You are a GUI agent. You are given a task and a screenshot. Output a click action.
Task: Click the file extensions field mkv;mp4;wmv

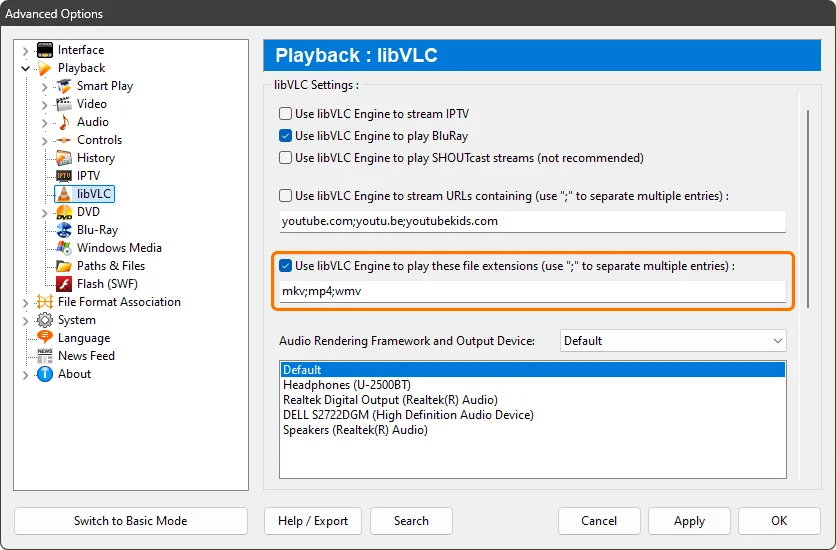point(533,291)
